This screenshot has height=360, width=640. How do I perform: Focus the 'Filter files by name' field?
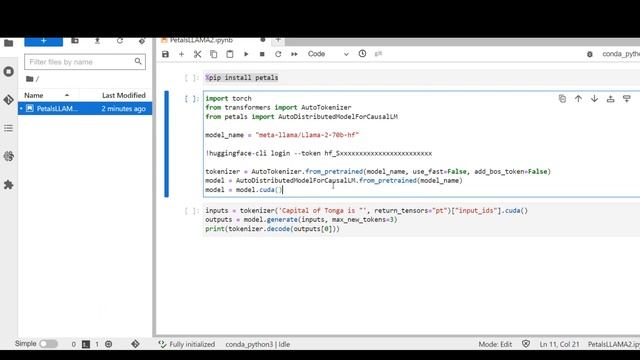85,62
